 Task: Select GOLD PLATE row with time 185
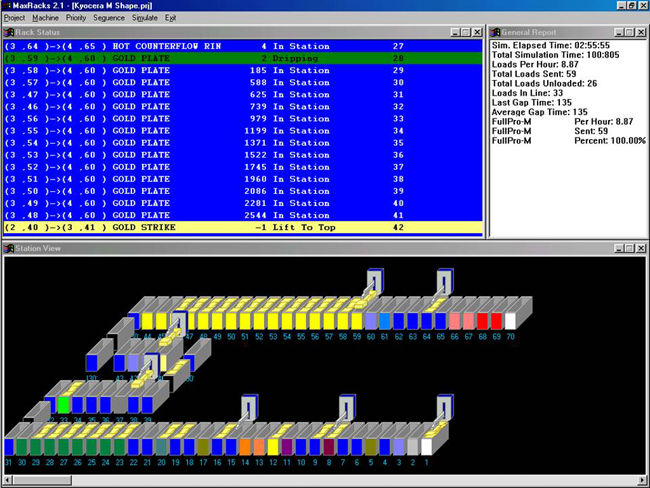point(243,70)
